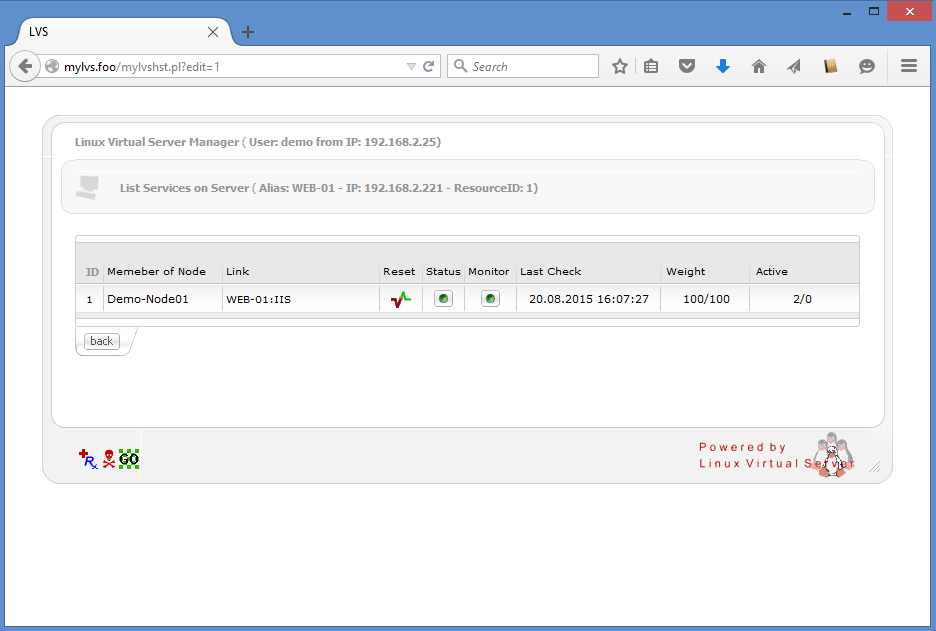This screenshot has height=631, width=936.
Task: Click inside the Search input field
Action: pos(532,67)
